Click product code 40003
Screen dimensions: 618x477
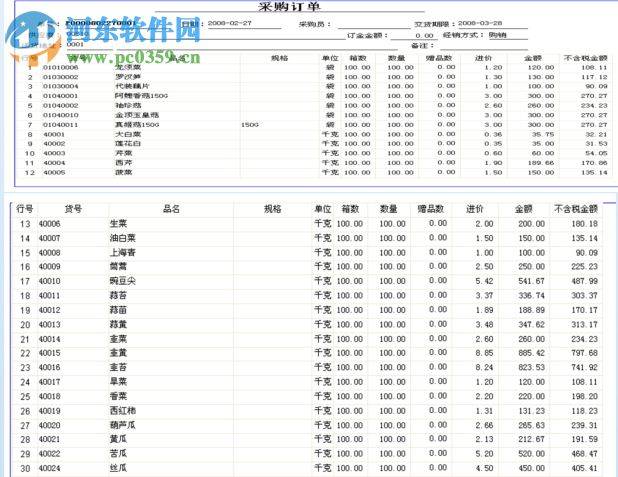click(x=54, y=153)
